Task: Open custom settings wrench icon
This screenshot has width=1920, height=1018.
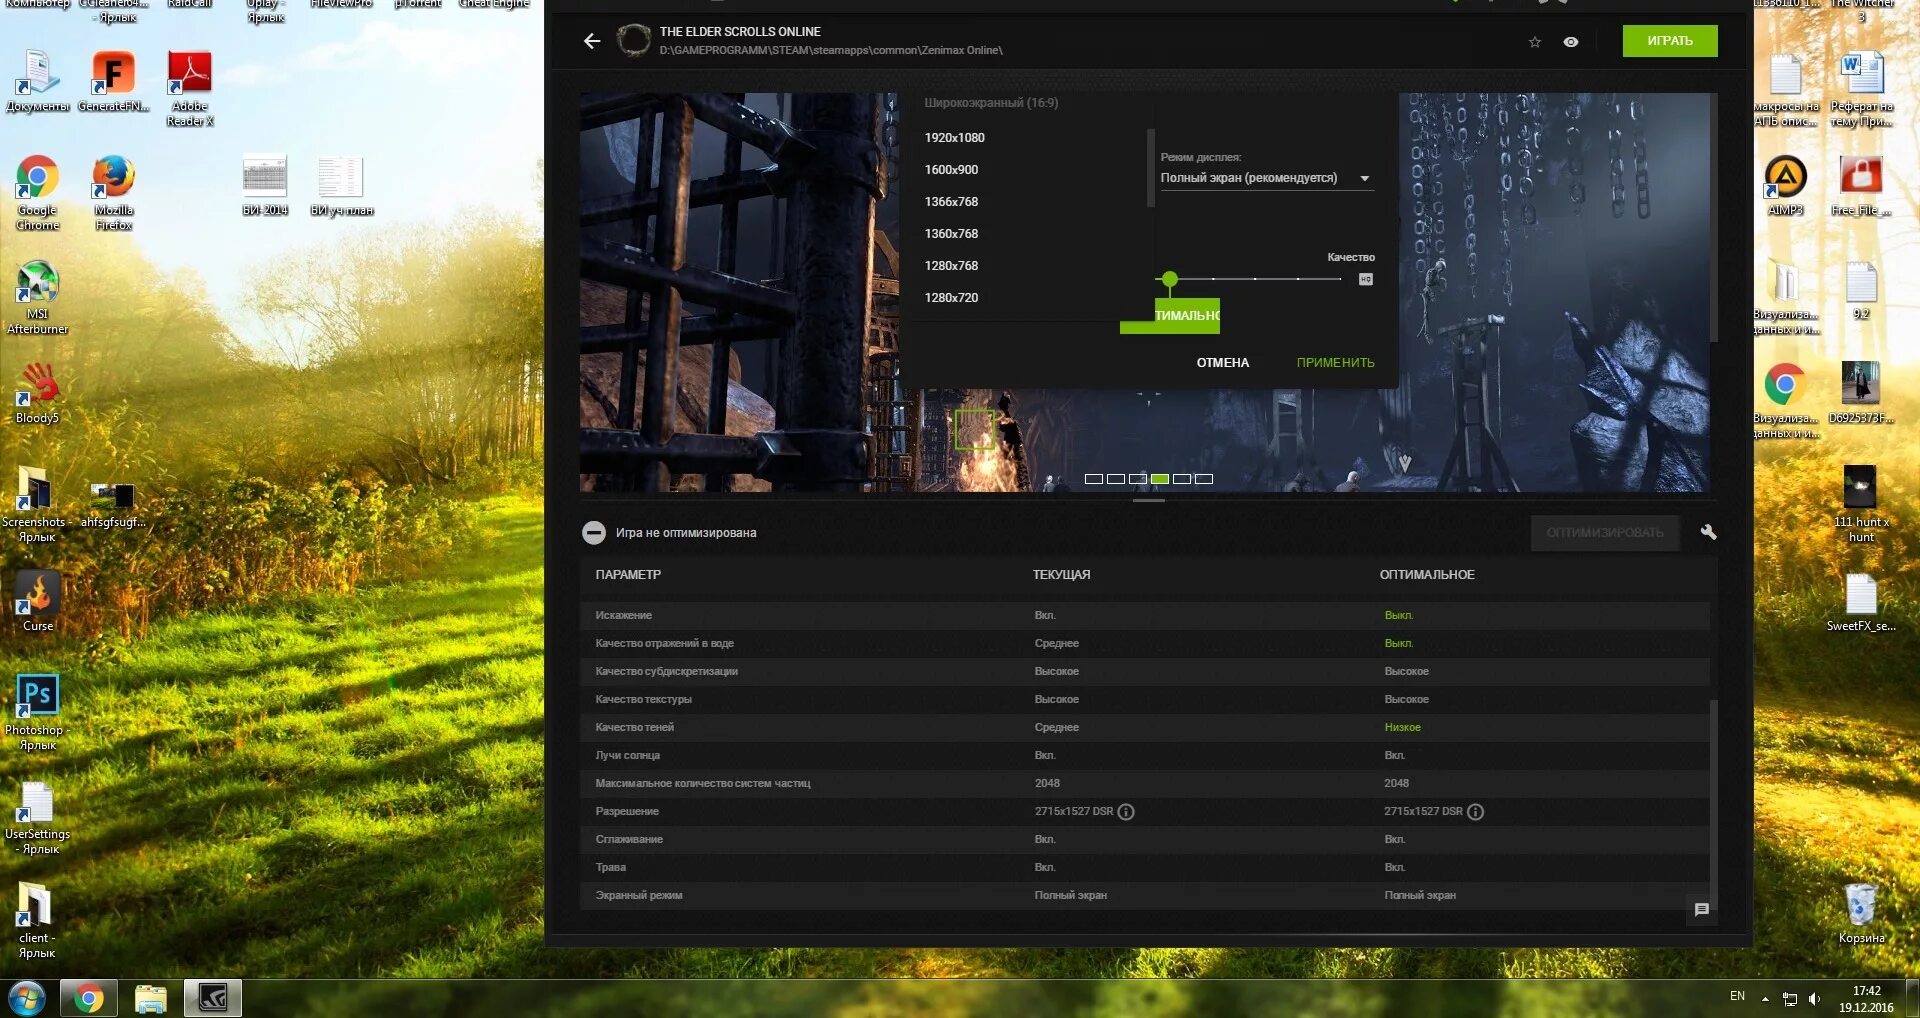Action: coord(1708,532)
